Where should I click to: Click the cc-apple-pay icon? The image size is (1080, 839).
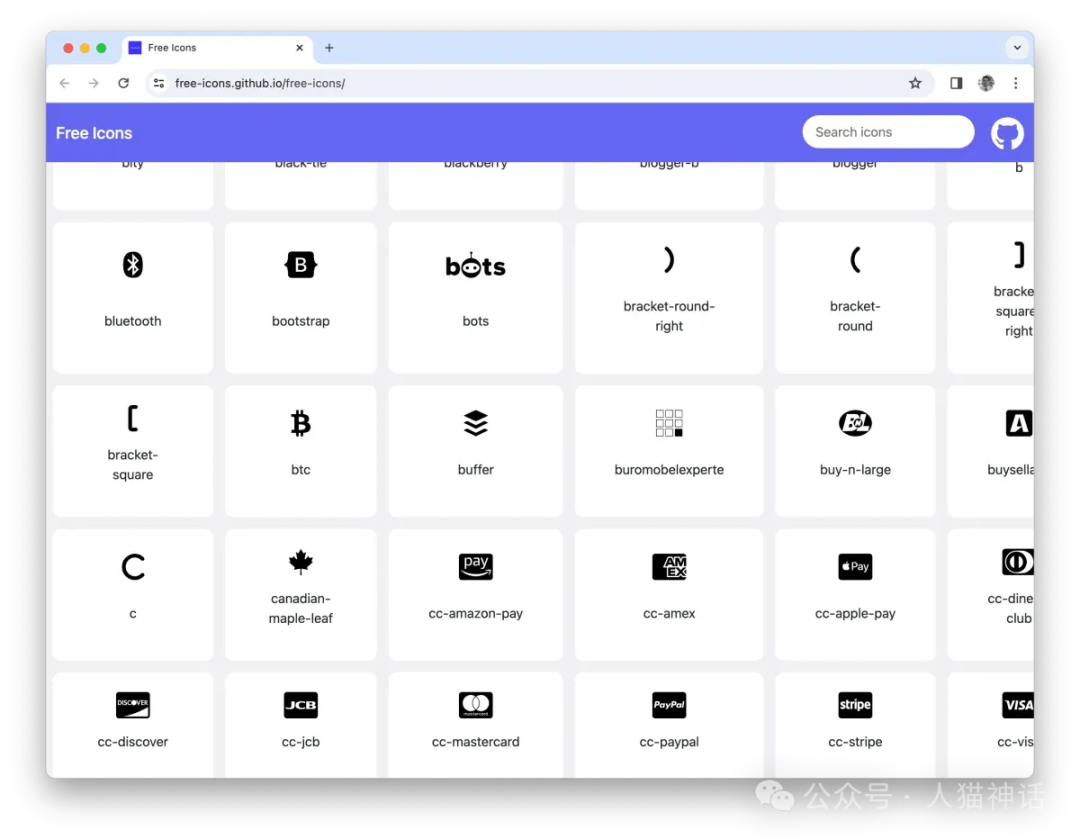tap(855, 567)
